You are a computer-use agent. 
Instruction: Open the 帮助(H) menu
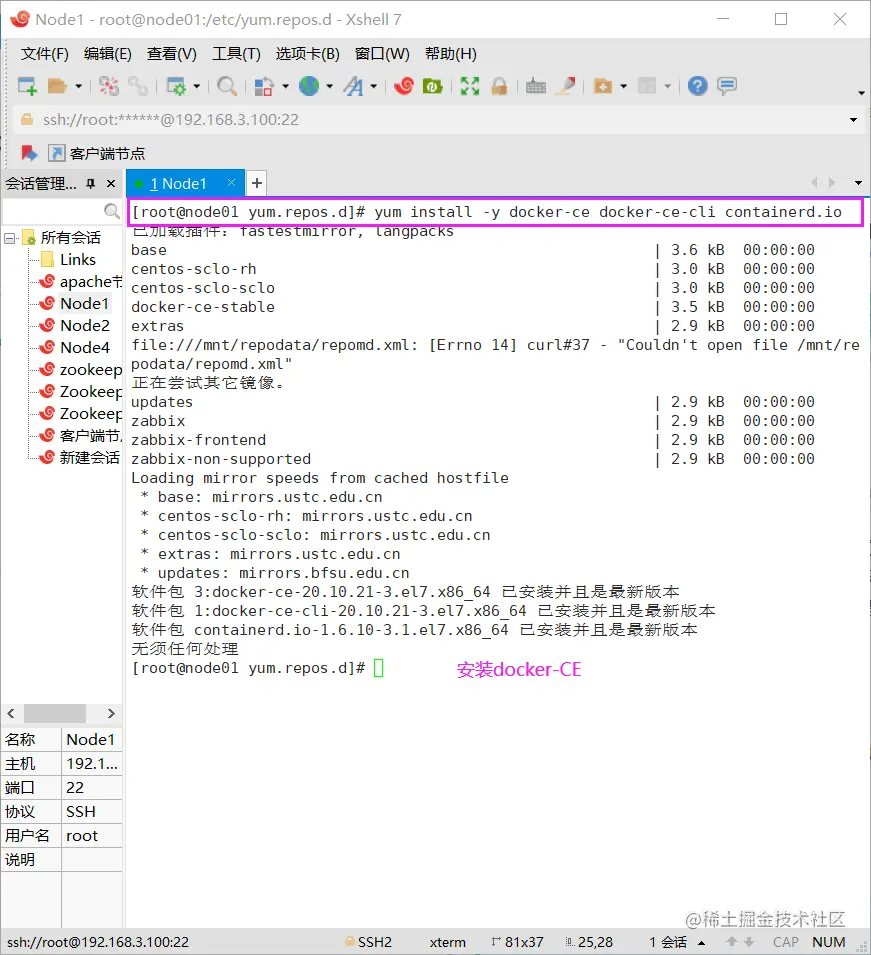click(451, 54)
